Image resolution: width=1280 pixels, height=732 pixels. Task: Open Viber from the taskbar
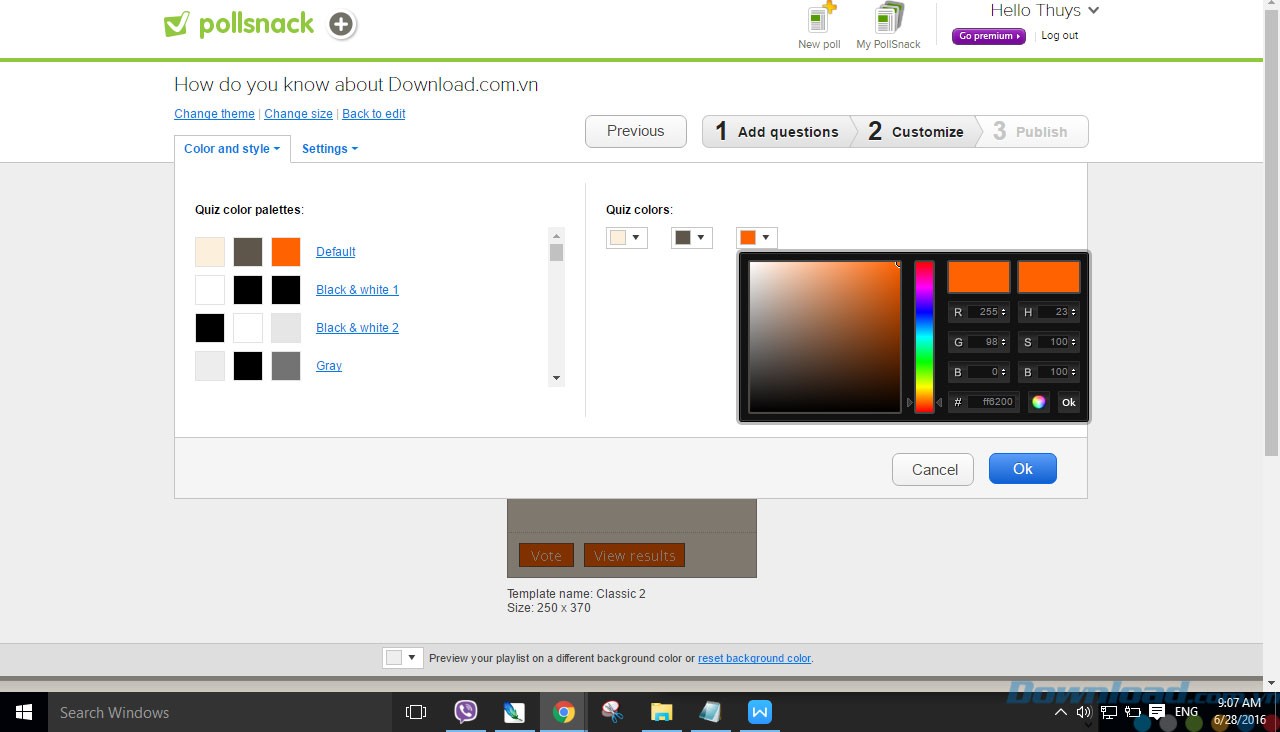[466, 712]
